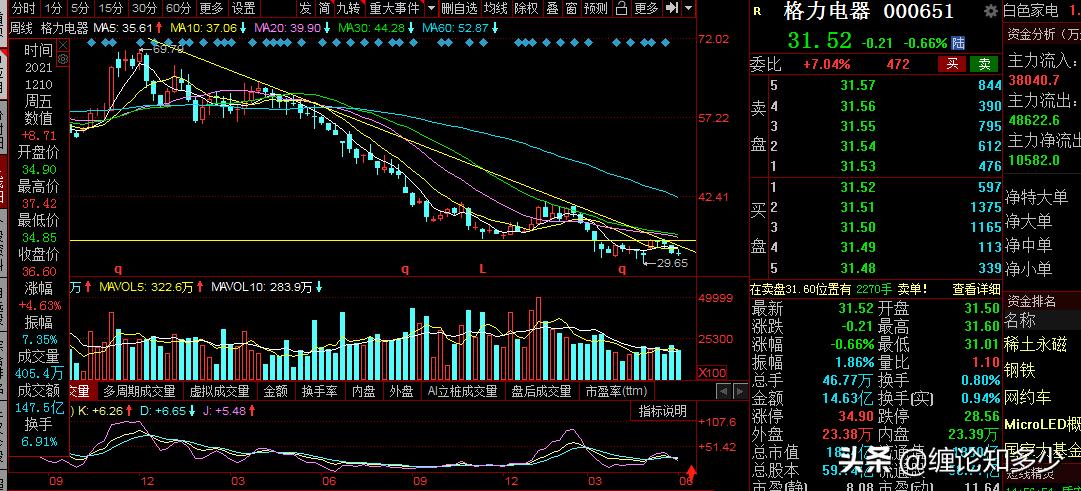This screenshot has height=491, width=1081.
Task: Click the blue 陆 Stock Connect badge
Action: pos(958,43)
